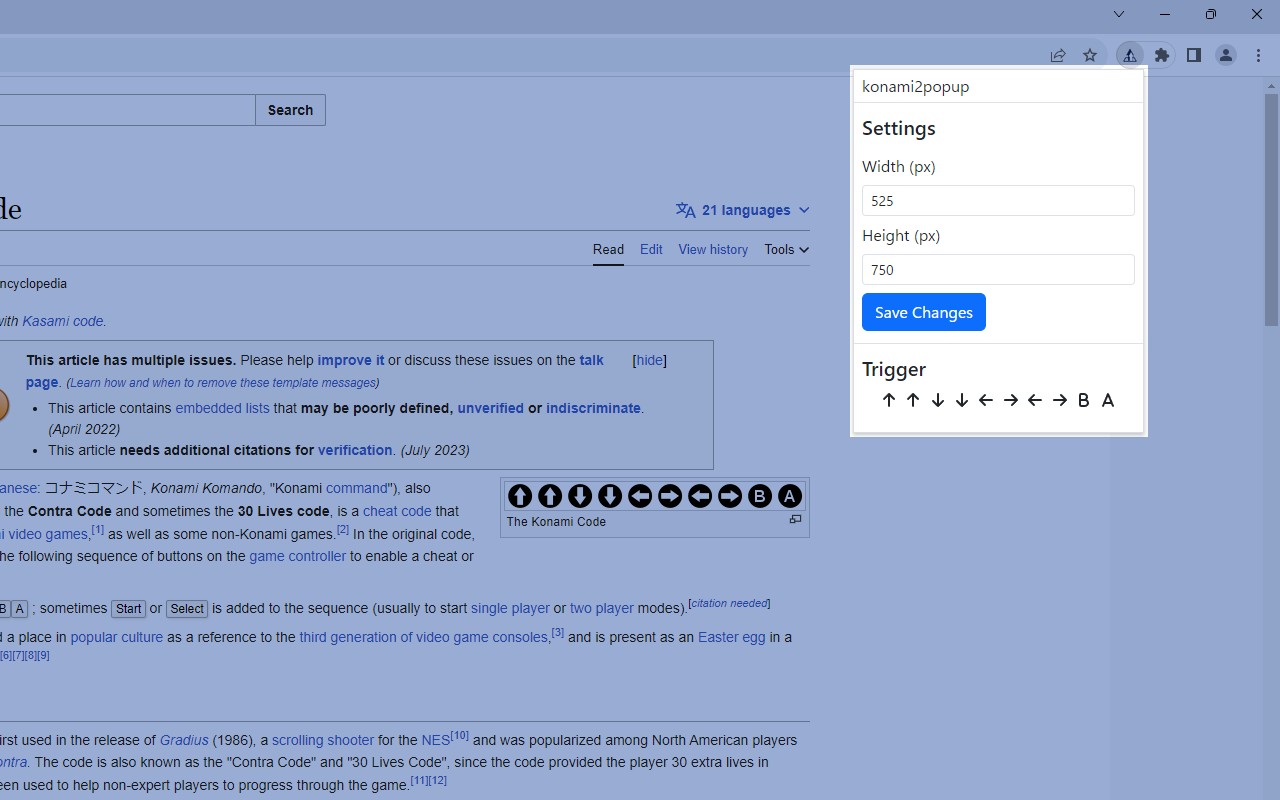Viewport: 1280px width, 800px height.
Task: Open footnote reference [3]
Action: pyautogui.click(x=558, y=632)
